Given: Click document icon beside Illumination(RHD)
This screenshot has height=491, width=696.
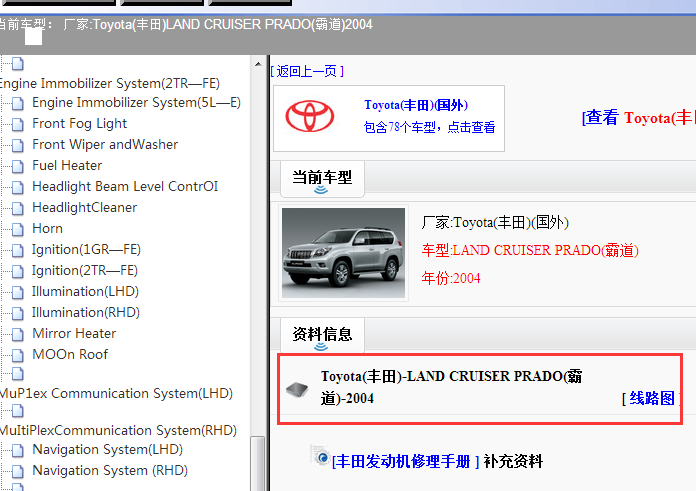Looking at the screenshot, I should (18, 313).
